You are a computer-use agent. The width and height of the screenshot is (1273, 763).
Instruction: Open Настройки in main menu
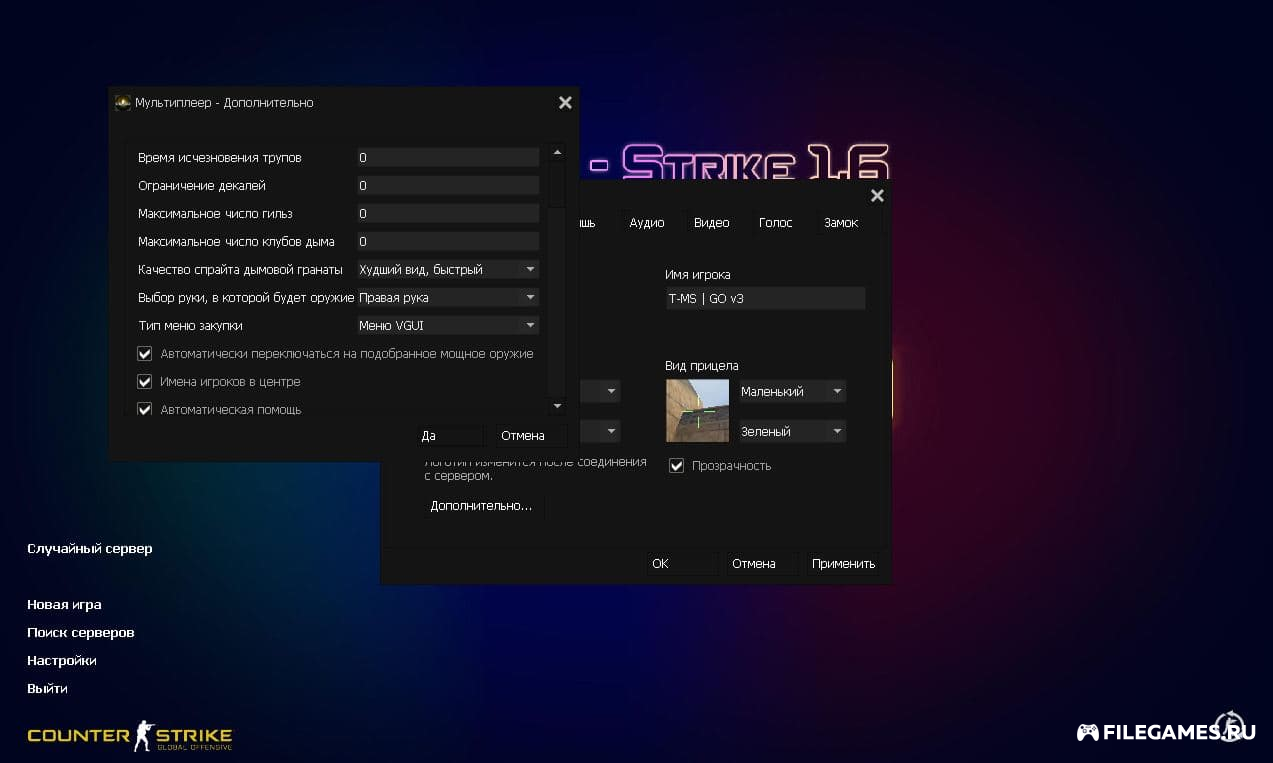(62, 660)
